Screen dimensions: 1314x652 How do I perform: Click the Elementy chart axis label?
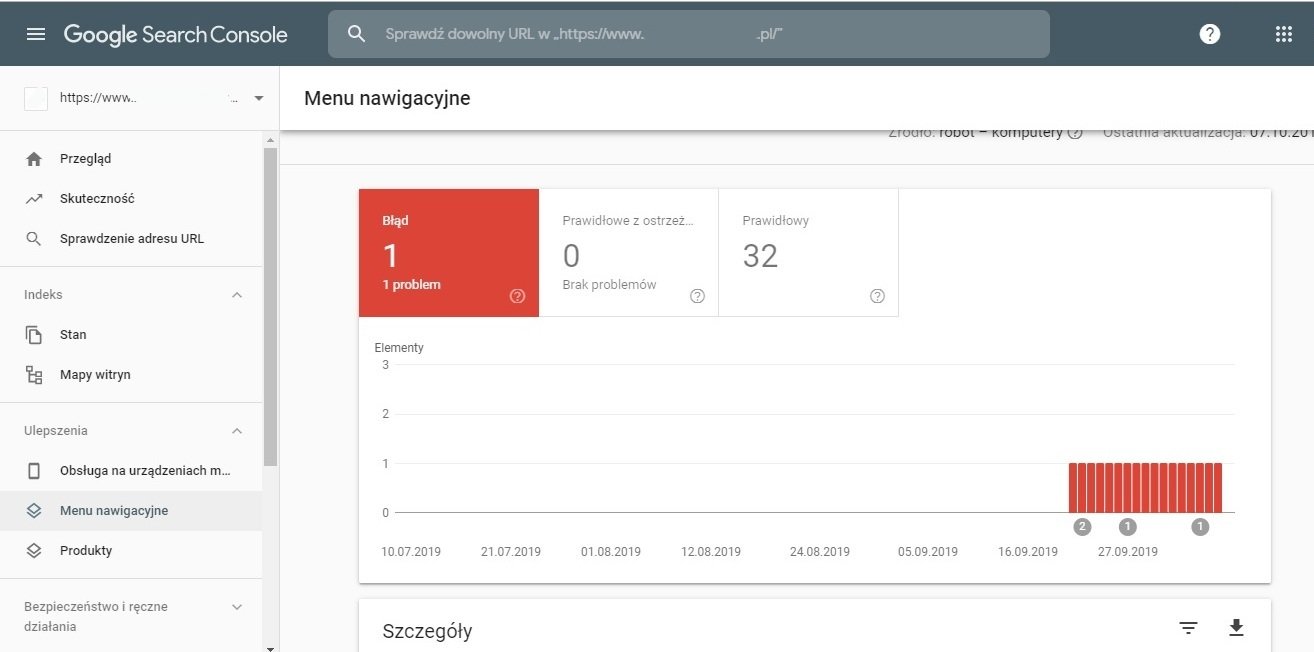[399, 348]
